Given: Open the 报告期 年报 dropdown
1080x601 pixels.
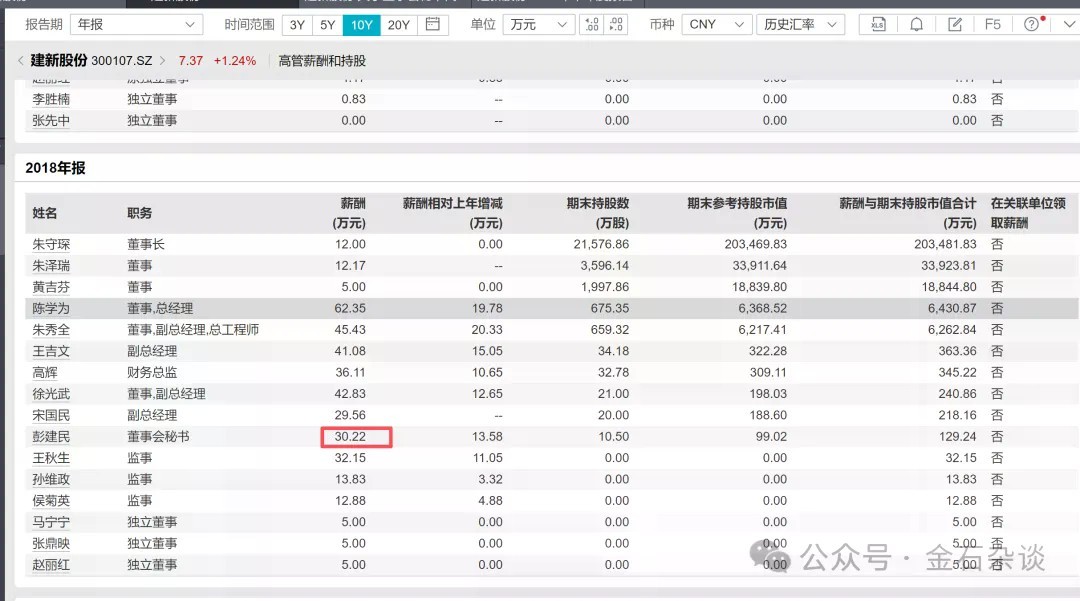Looking at the screenshot, I should (136, 25).
